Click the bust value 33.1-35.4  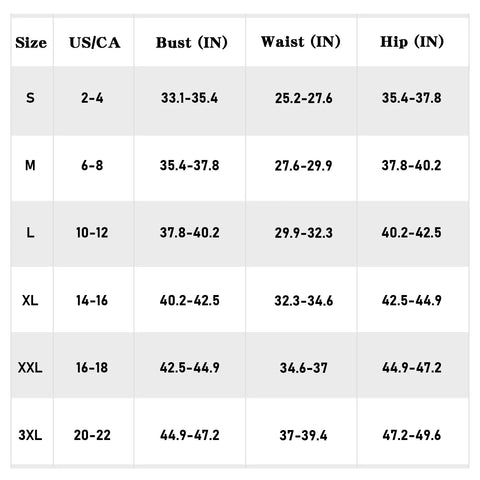pyautogui.click(x=189, y=98)
